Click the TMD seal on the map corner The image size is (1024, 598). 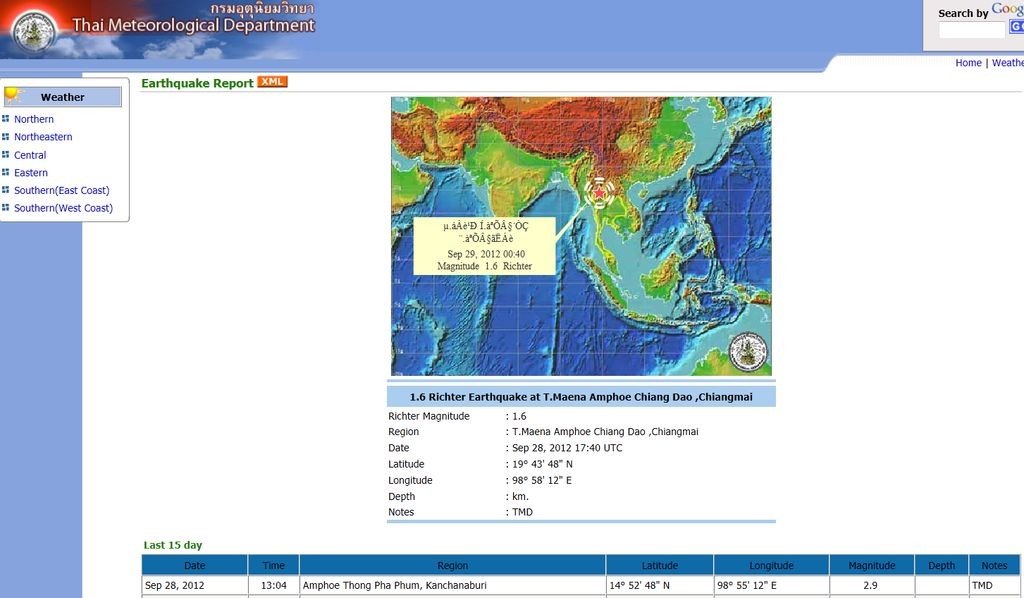point(747,352)
